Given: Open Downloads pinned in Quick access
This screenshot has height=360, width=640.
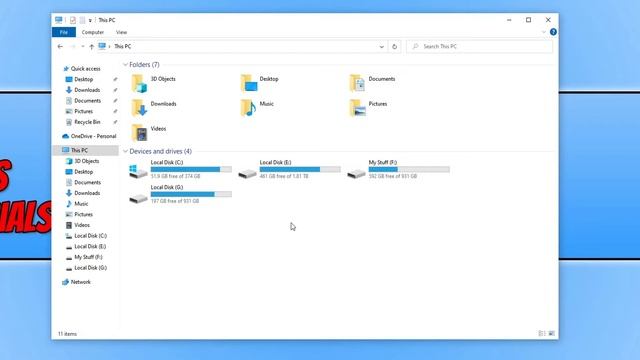Looking at the screenshot, I should (x=83, y=90).
